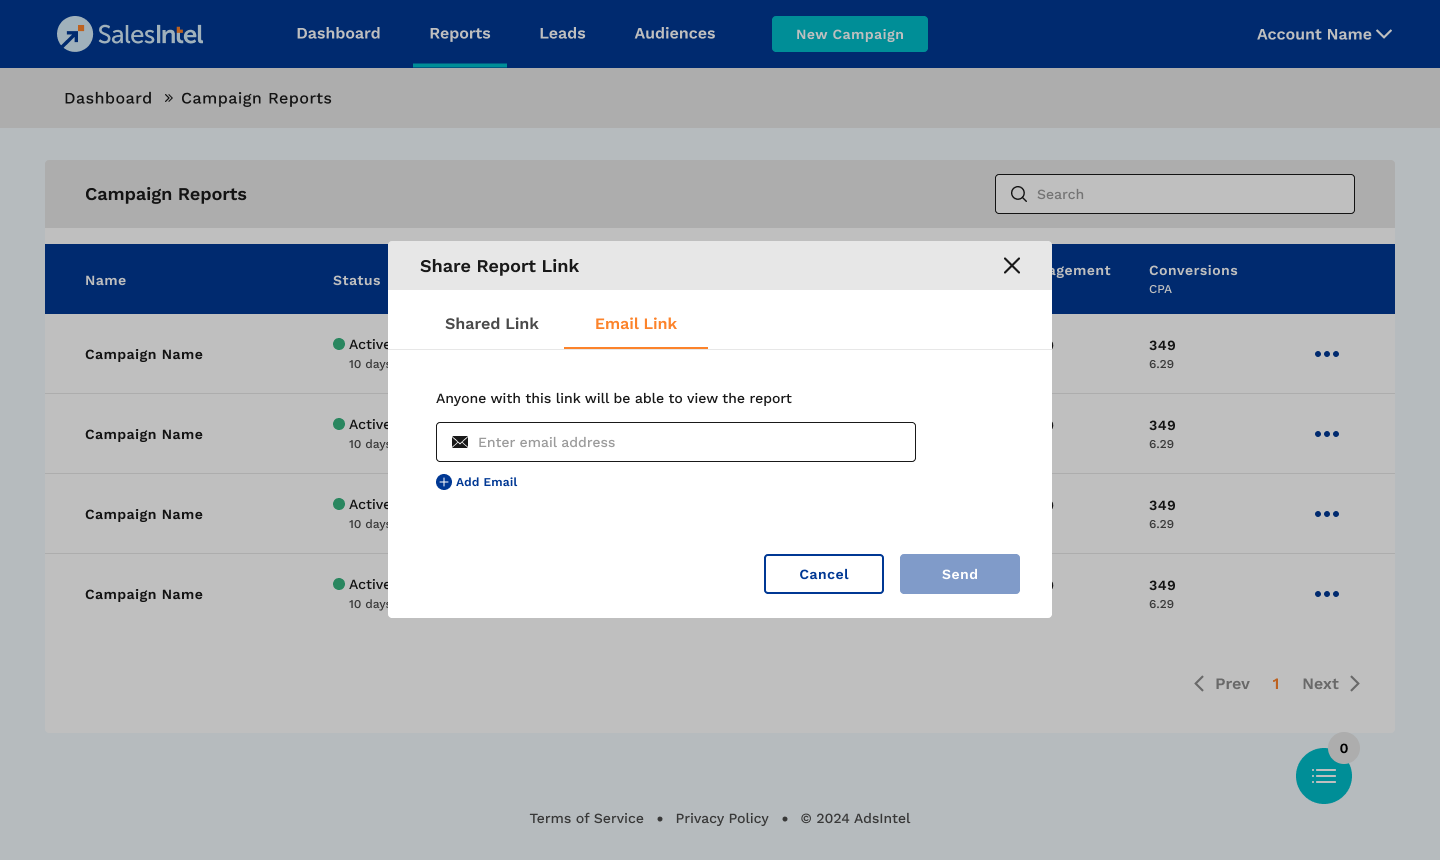Click the SalesIntel logo
This screenshot has height=860, width=1440.
click(x=130, y=34)
